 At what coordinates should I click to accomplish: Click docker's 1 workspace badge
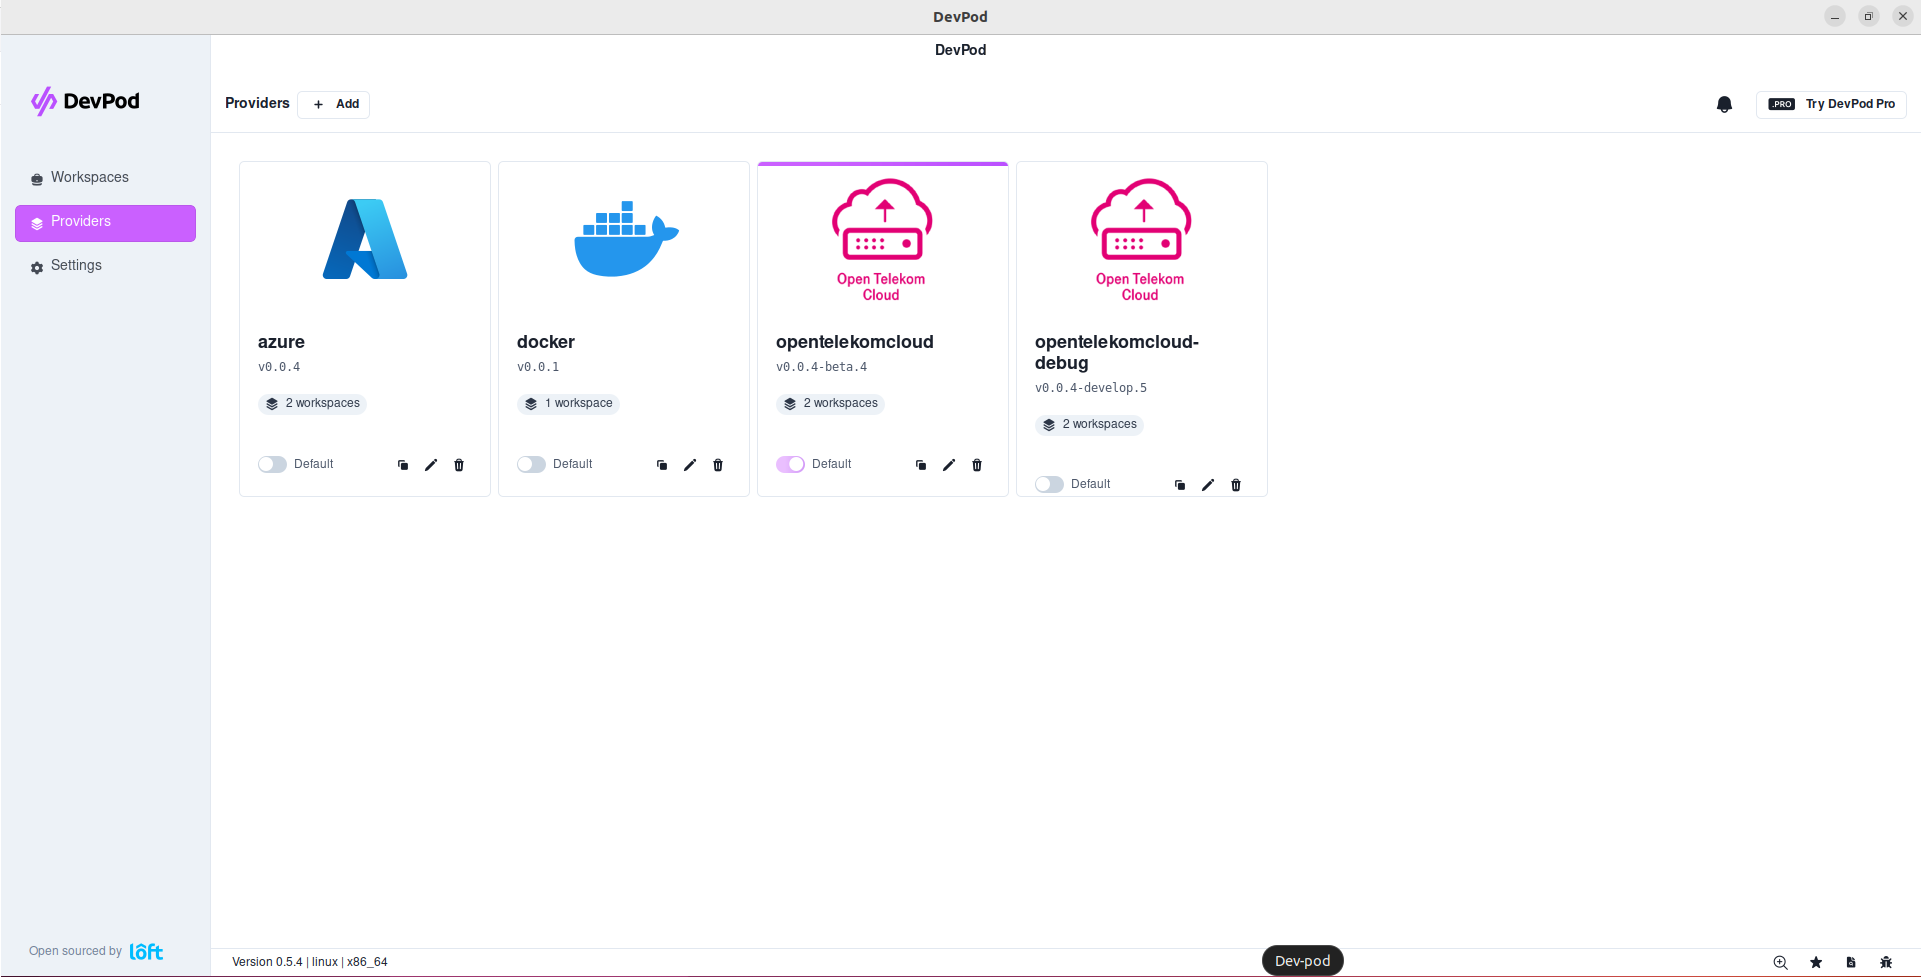pyautogui.click(x=568, y=404)
